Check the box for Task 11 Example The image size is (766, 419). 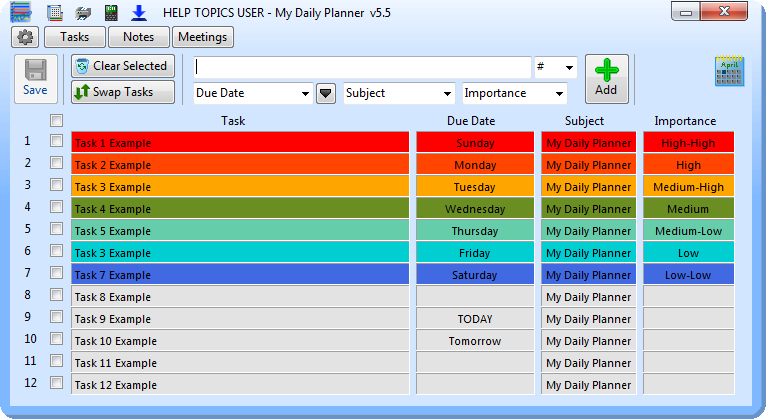tap(57, 360)
